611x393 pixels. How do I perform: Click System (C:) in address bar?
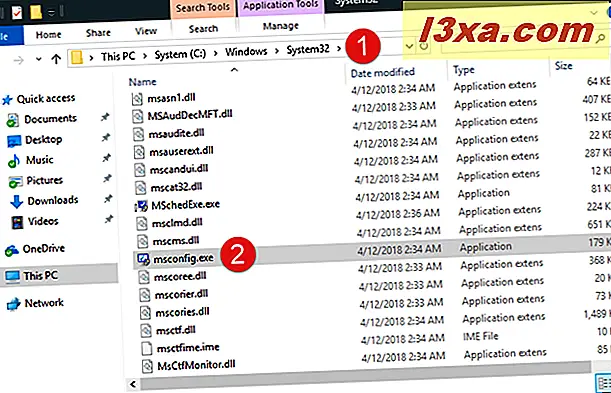[x=180, y=54]
